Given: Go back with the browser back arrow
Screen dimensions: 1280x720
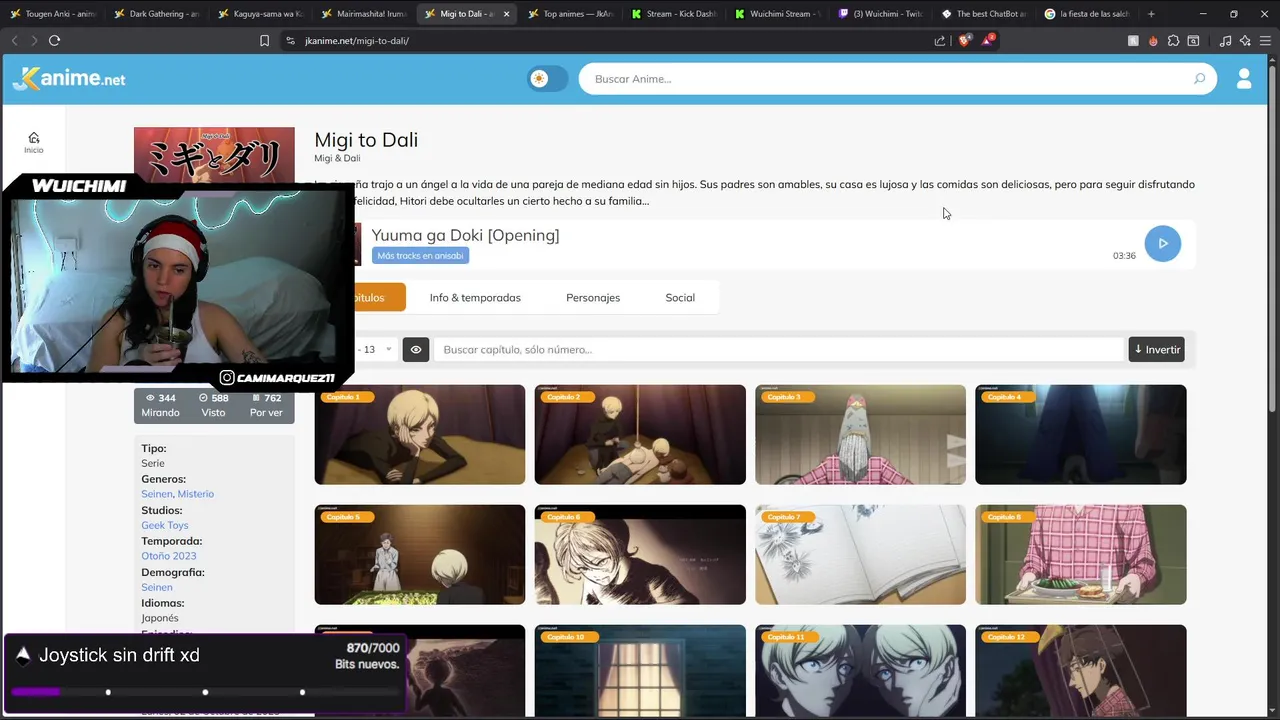Looking at the screenshot, I should [x=14, y=40].
